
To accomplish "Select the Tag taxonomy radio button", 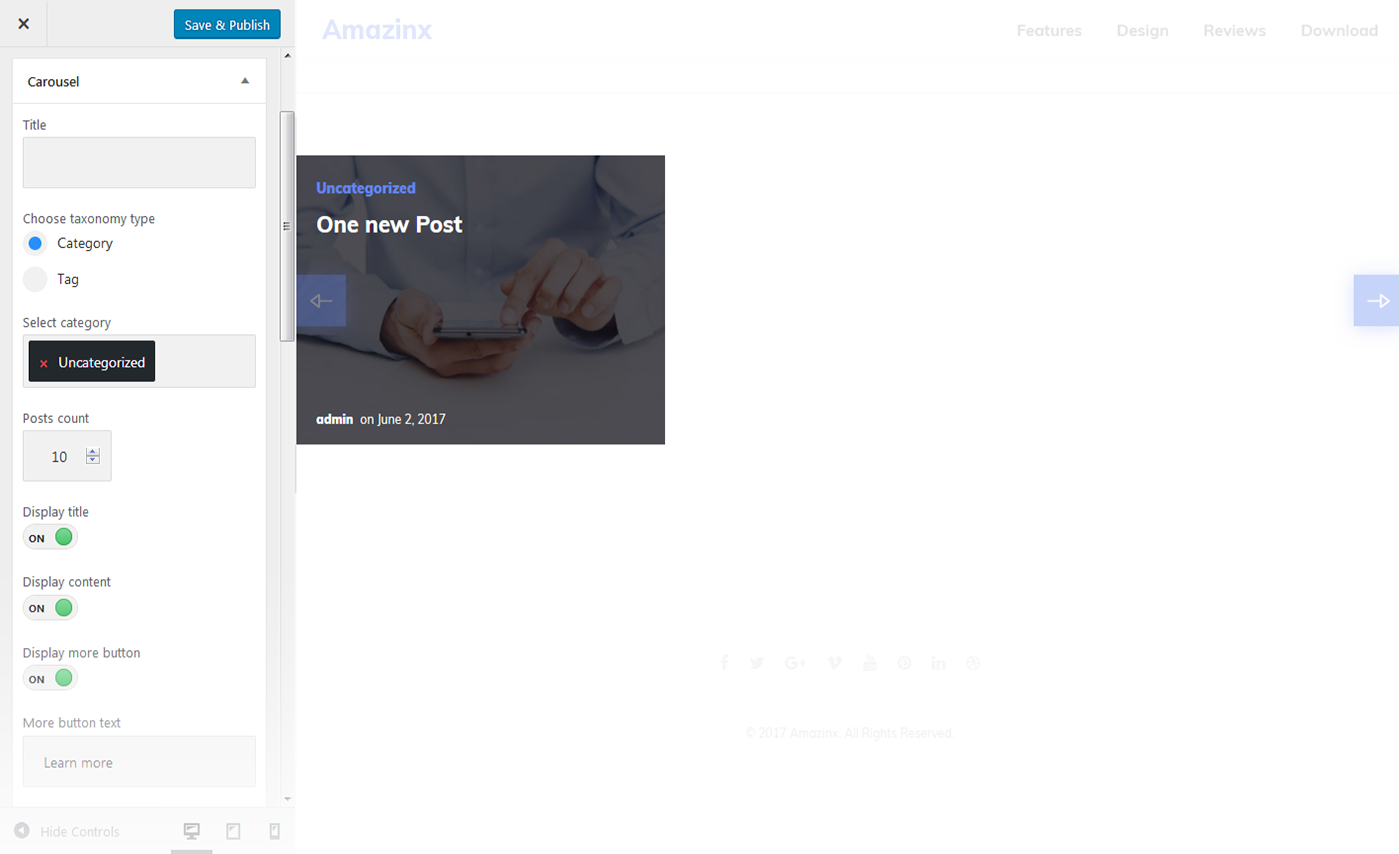I will pyautogui.click(x=35, y=280).
